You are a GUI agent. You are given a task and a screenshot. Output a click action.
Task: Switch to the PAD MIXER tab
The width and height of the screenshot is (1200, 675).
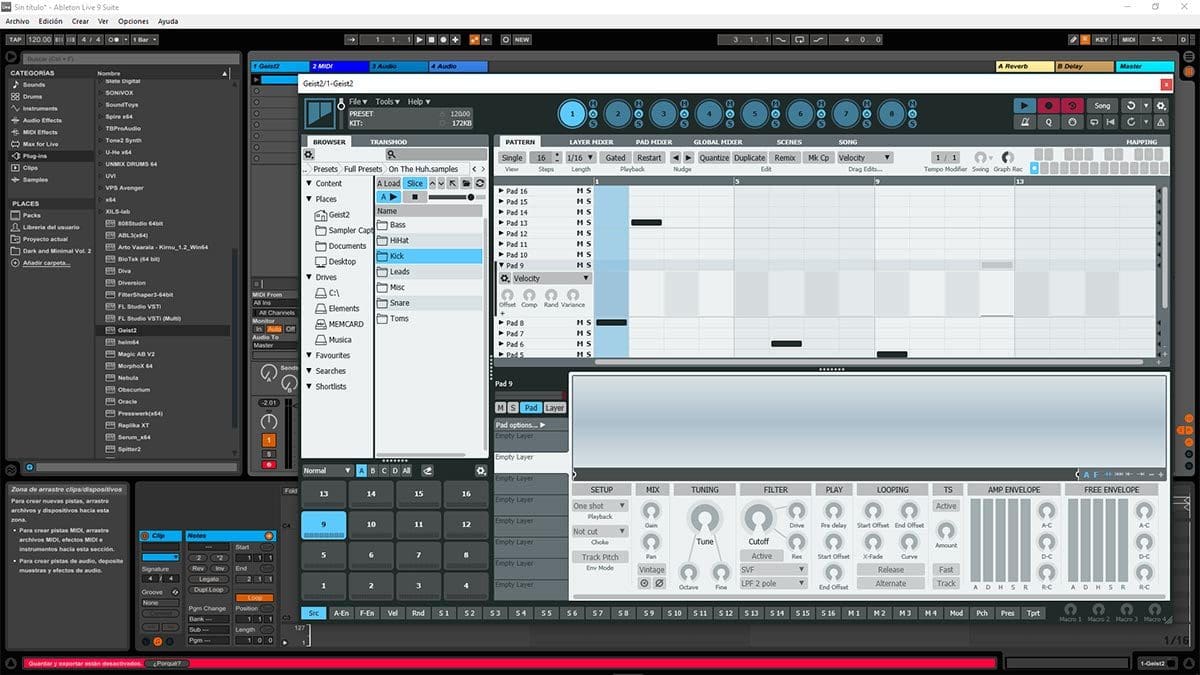654,142
